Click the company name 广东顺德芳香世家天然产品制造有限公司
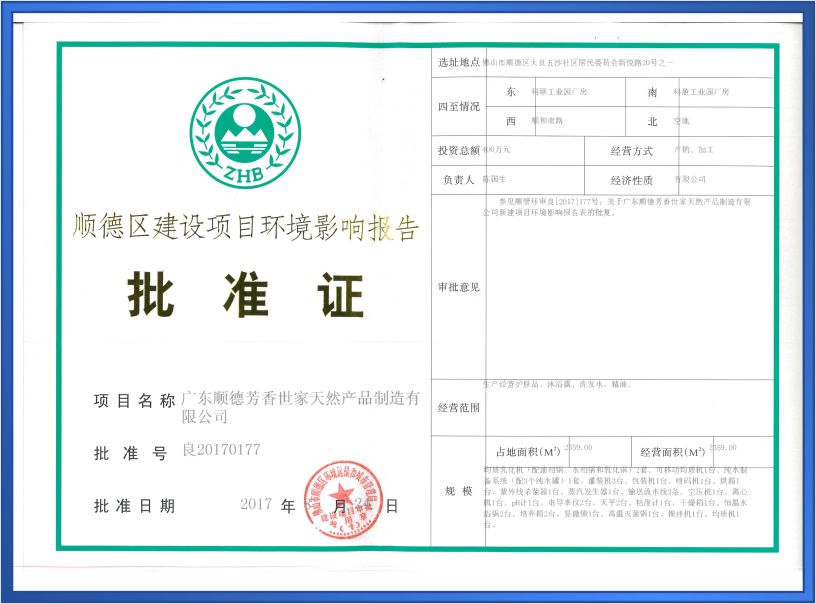Viewport: 816px width, 604px height. 300,407
